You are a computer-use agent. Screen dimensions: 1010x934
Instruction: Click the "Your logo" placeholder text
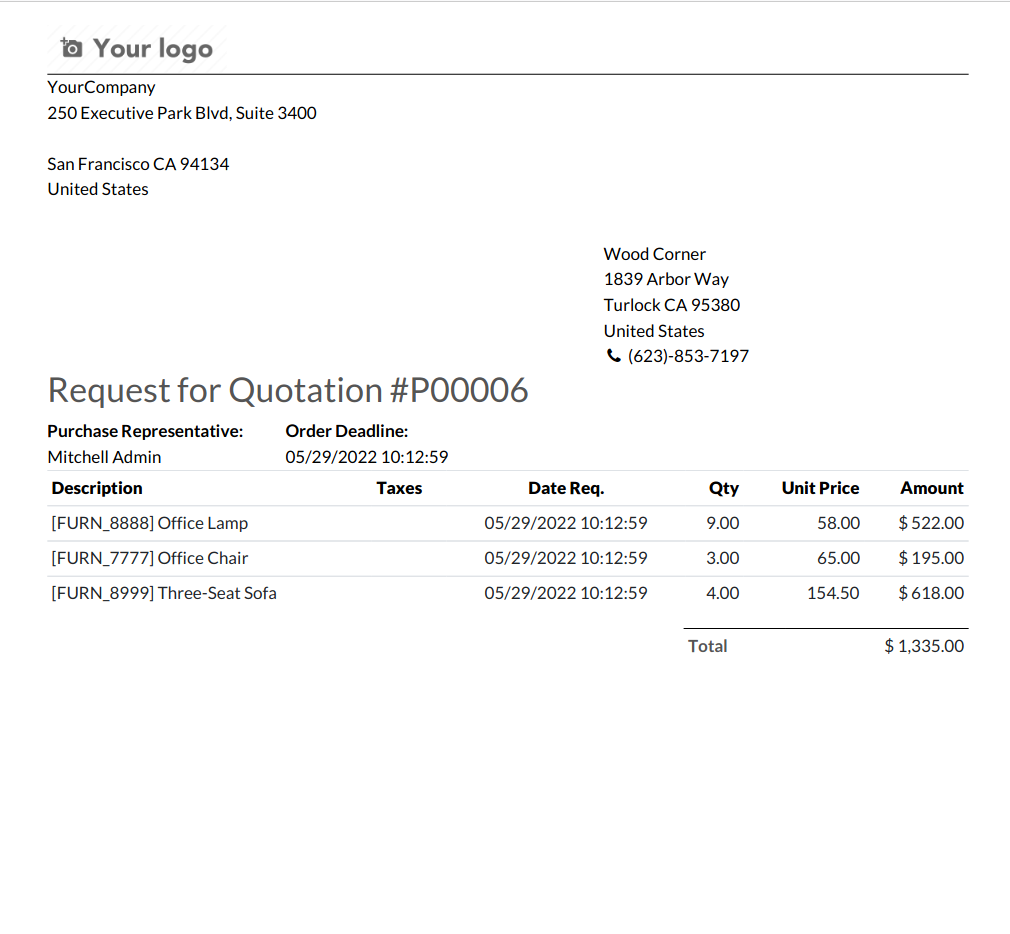(152, 49)
